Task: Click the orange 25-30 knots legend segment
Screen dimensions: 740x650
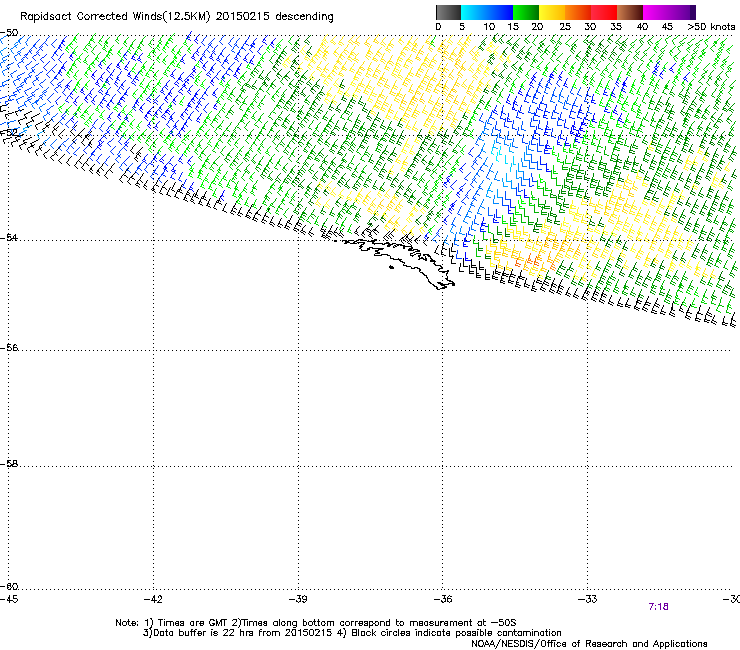Action: (578, 12)
